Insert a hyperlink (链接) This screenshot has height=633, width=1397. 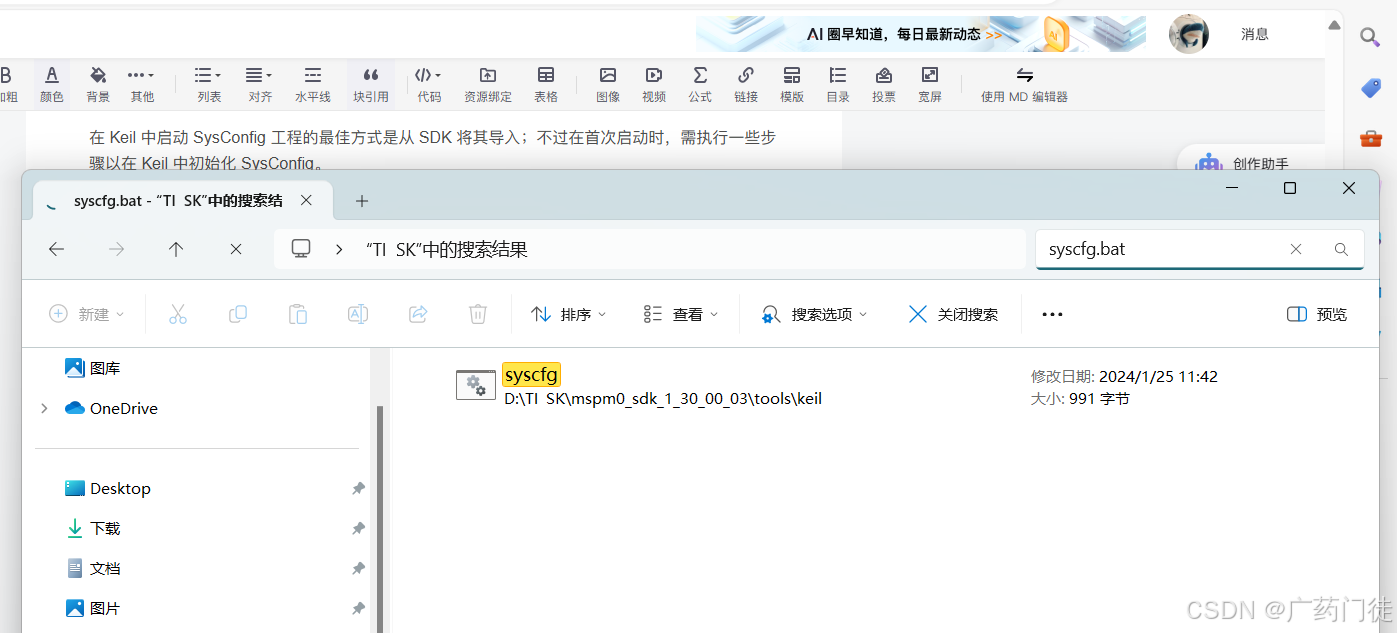pyautogui.click(x=746, y=84)
